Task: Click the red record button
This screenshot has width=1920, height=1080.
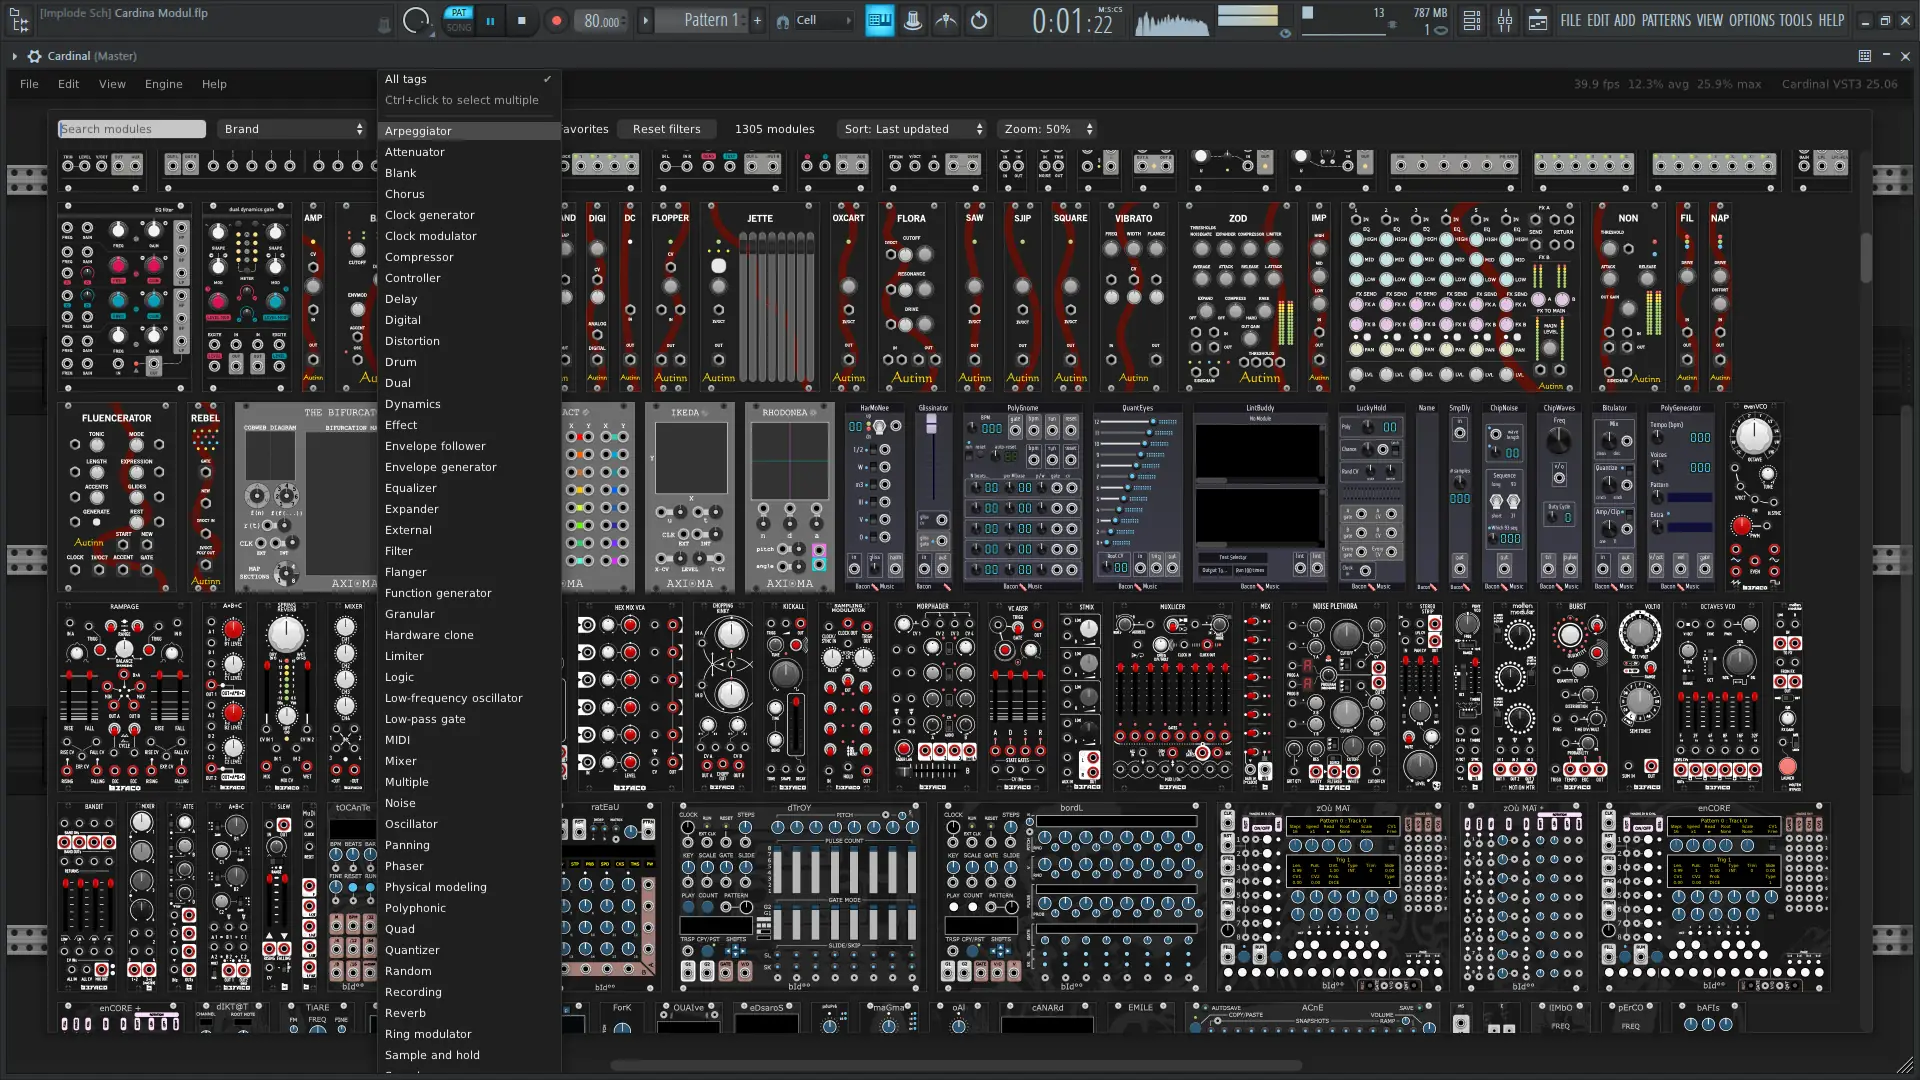Action: [x=557, y=20]
